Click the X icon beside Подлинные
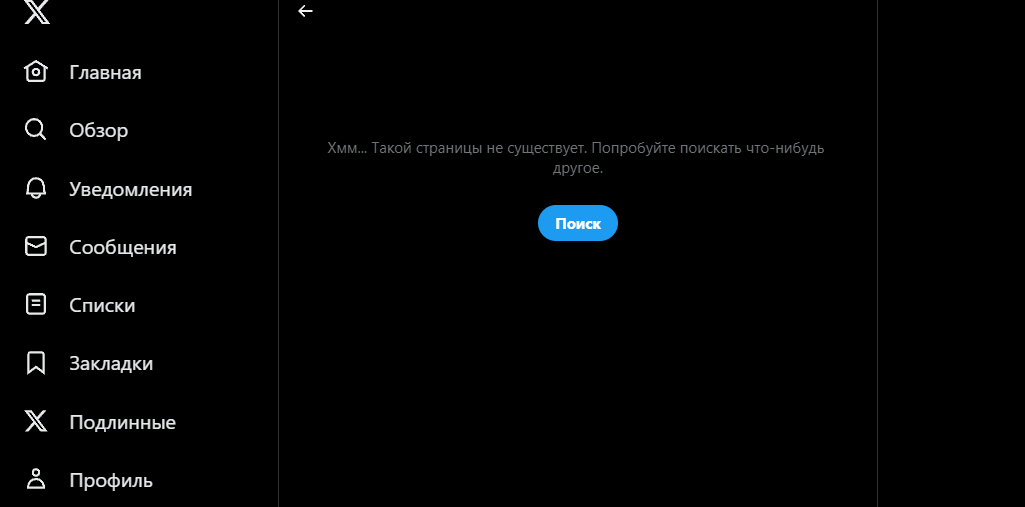1025x507 pixels. [x=35, y=421]
